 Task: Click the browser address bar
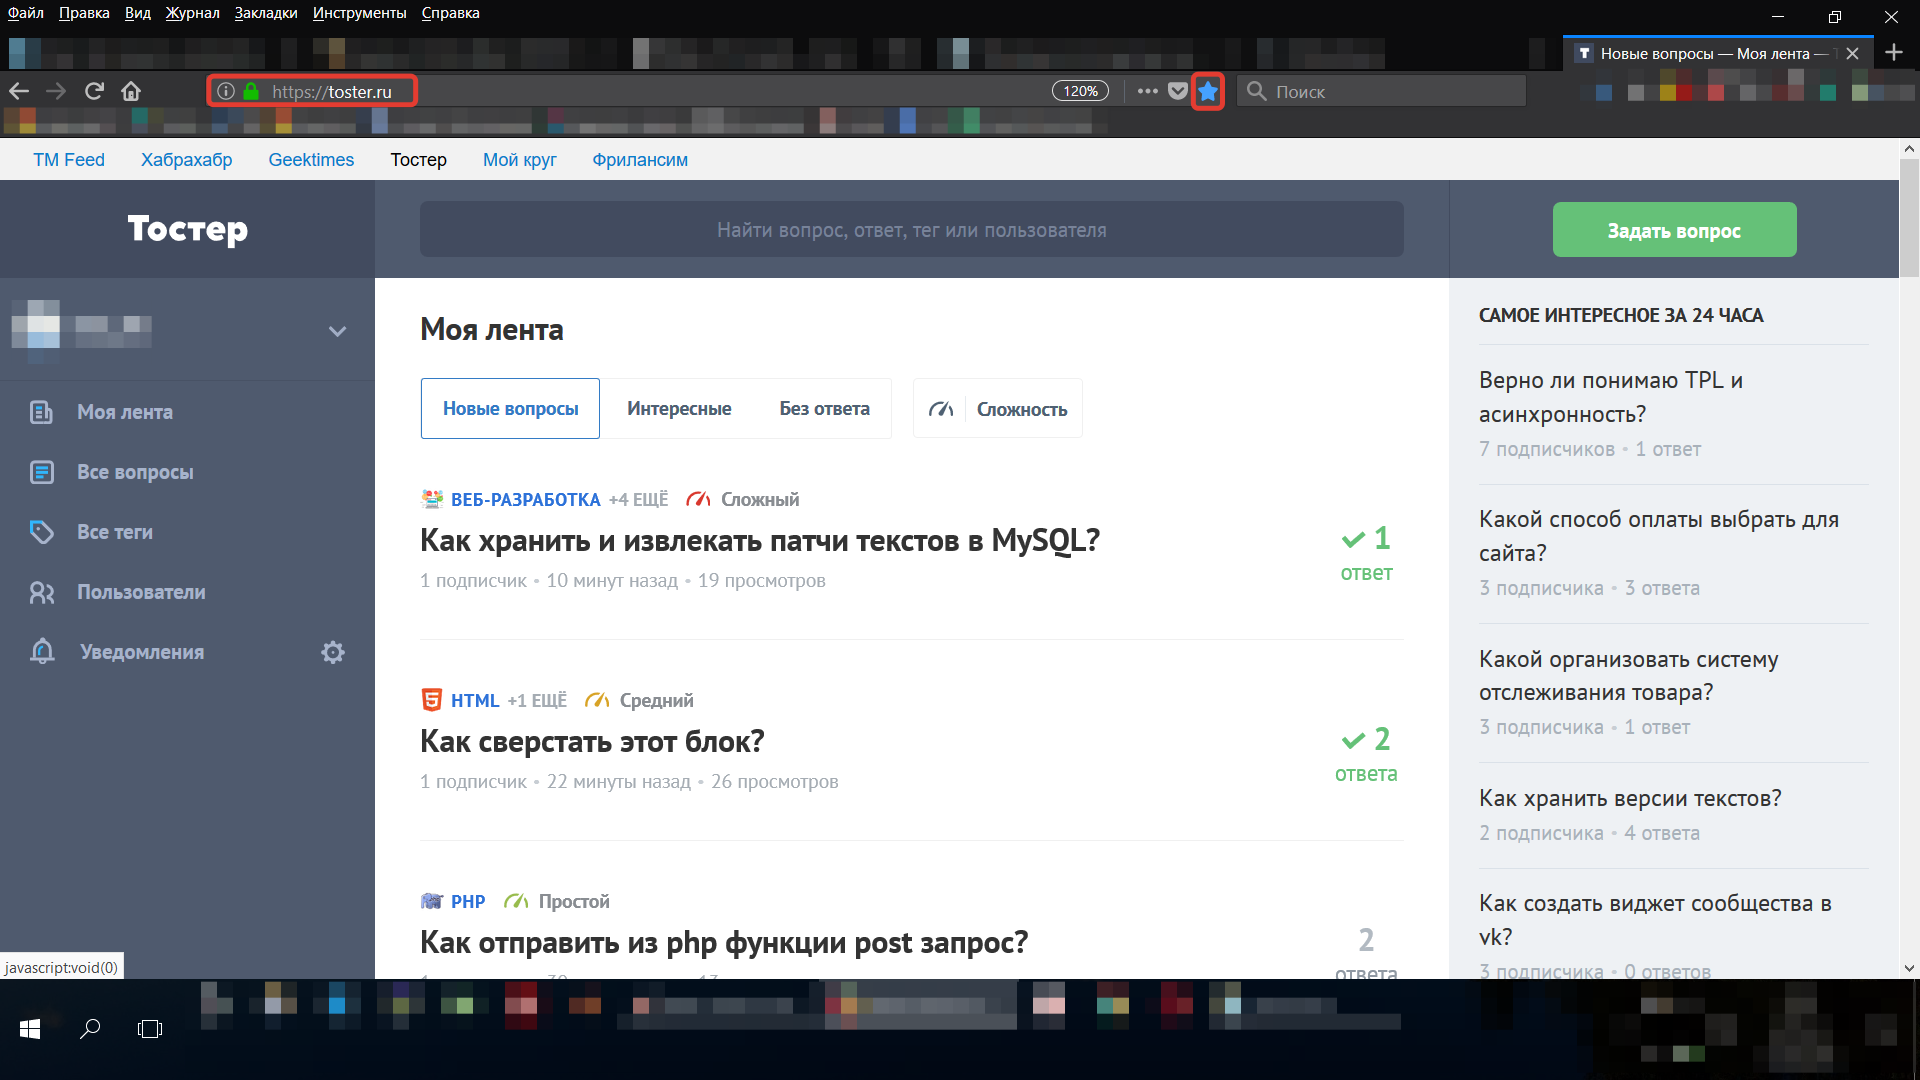click(630, 91)
